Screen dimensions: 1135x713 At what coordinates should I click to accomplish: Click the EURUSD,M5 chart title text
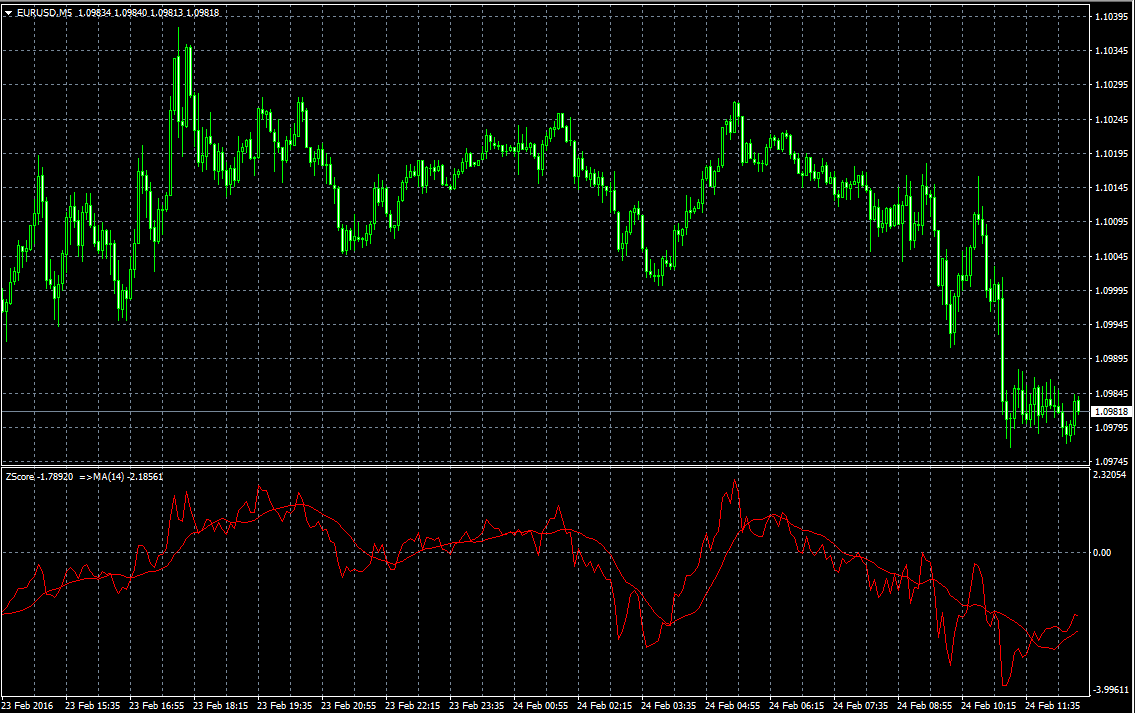coord(44,12)
